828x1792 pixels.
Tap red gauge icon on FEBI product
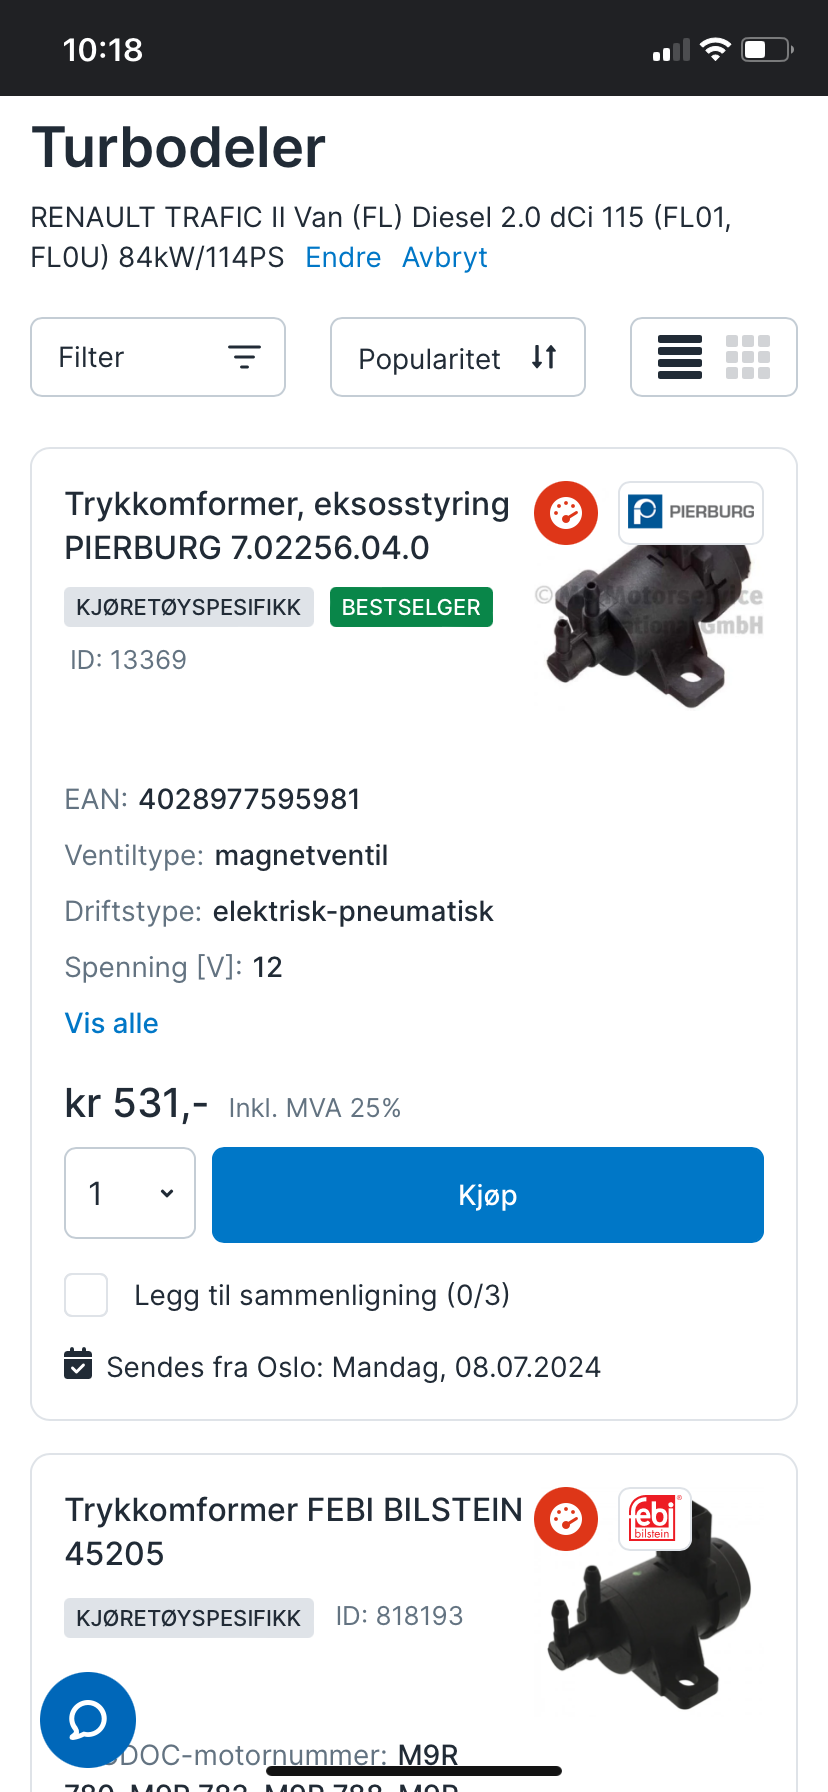pos(566,1519)
